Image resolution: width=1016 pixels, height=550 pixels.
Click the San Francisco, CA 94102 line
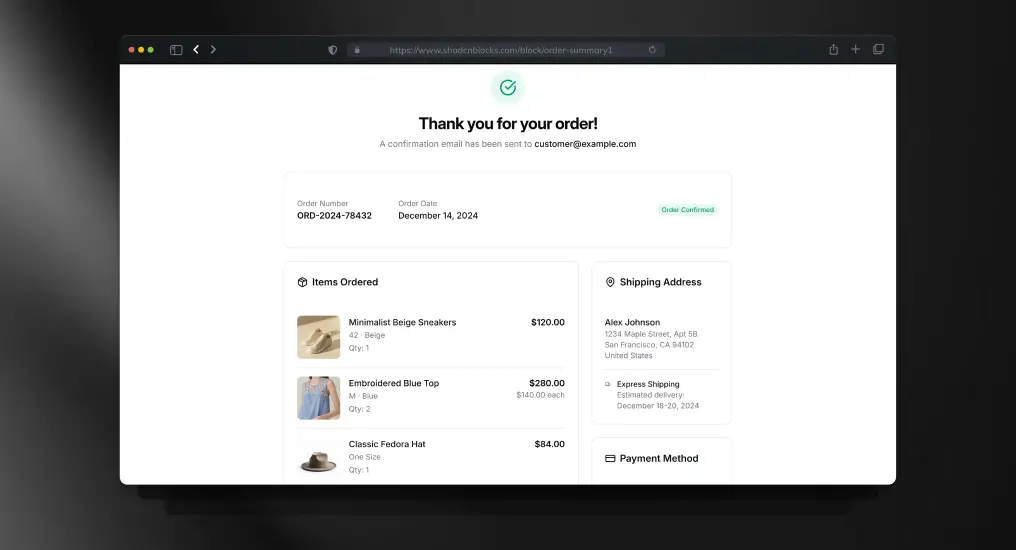[649, 345]
